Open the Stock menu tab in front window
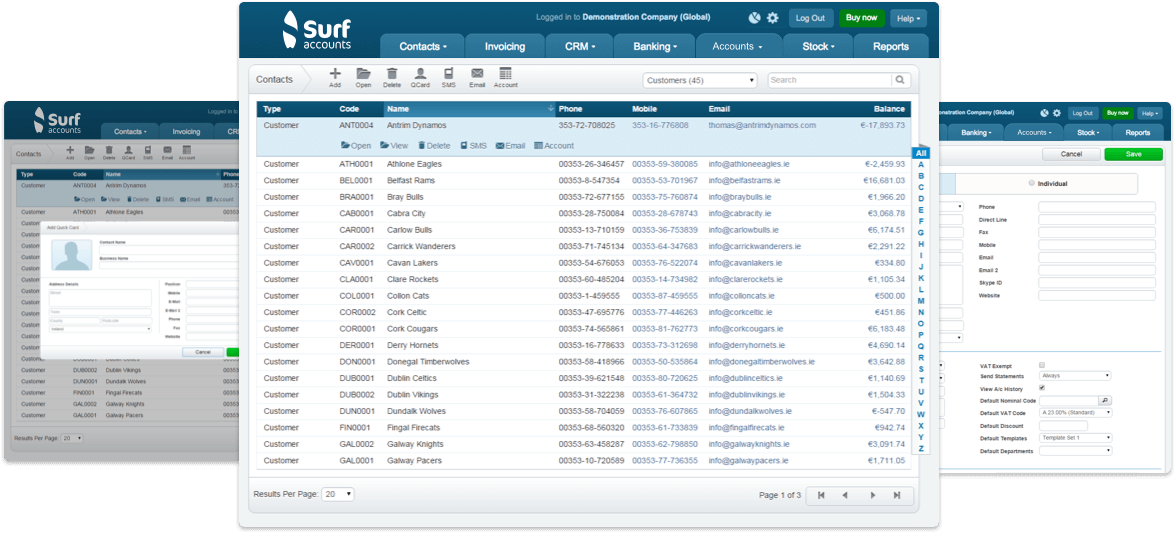Screen dimensions: 1175x533 tap(818, 46)
